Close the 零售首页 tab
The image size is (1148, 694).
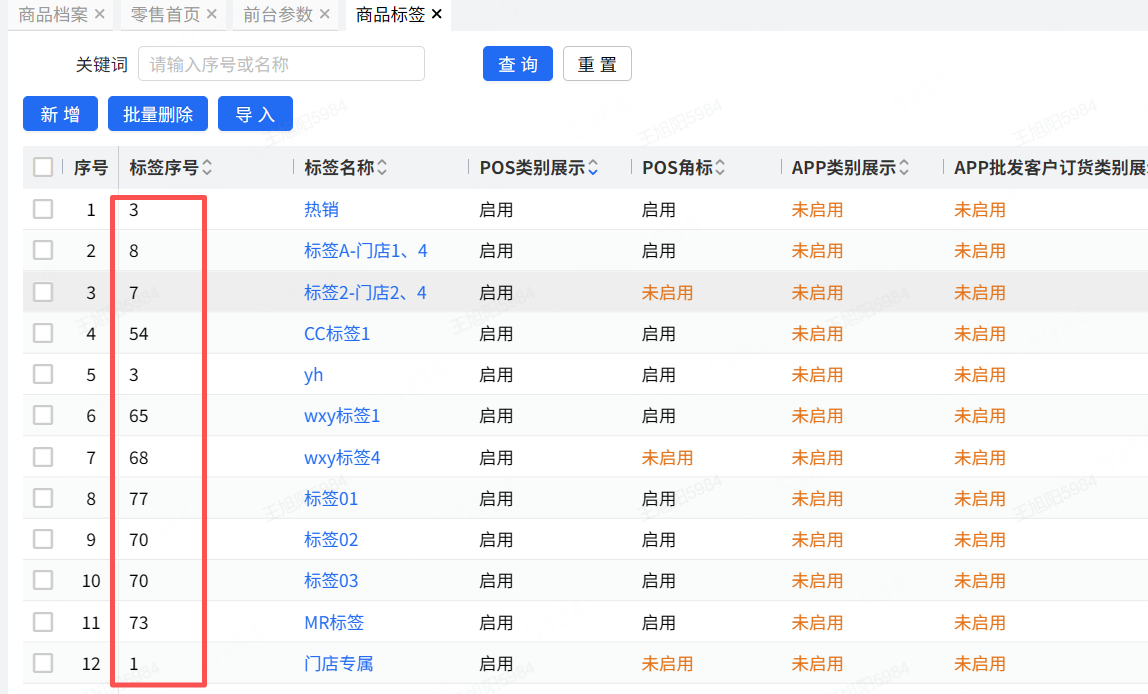point(212,14)
